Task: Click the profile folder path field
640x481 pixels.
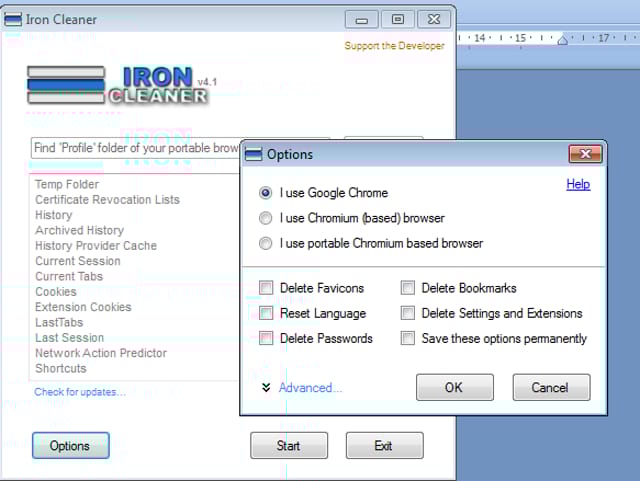Action: point(136,148)
